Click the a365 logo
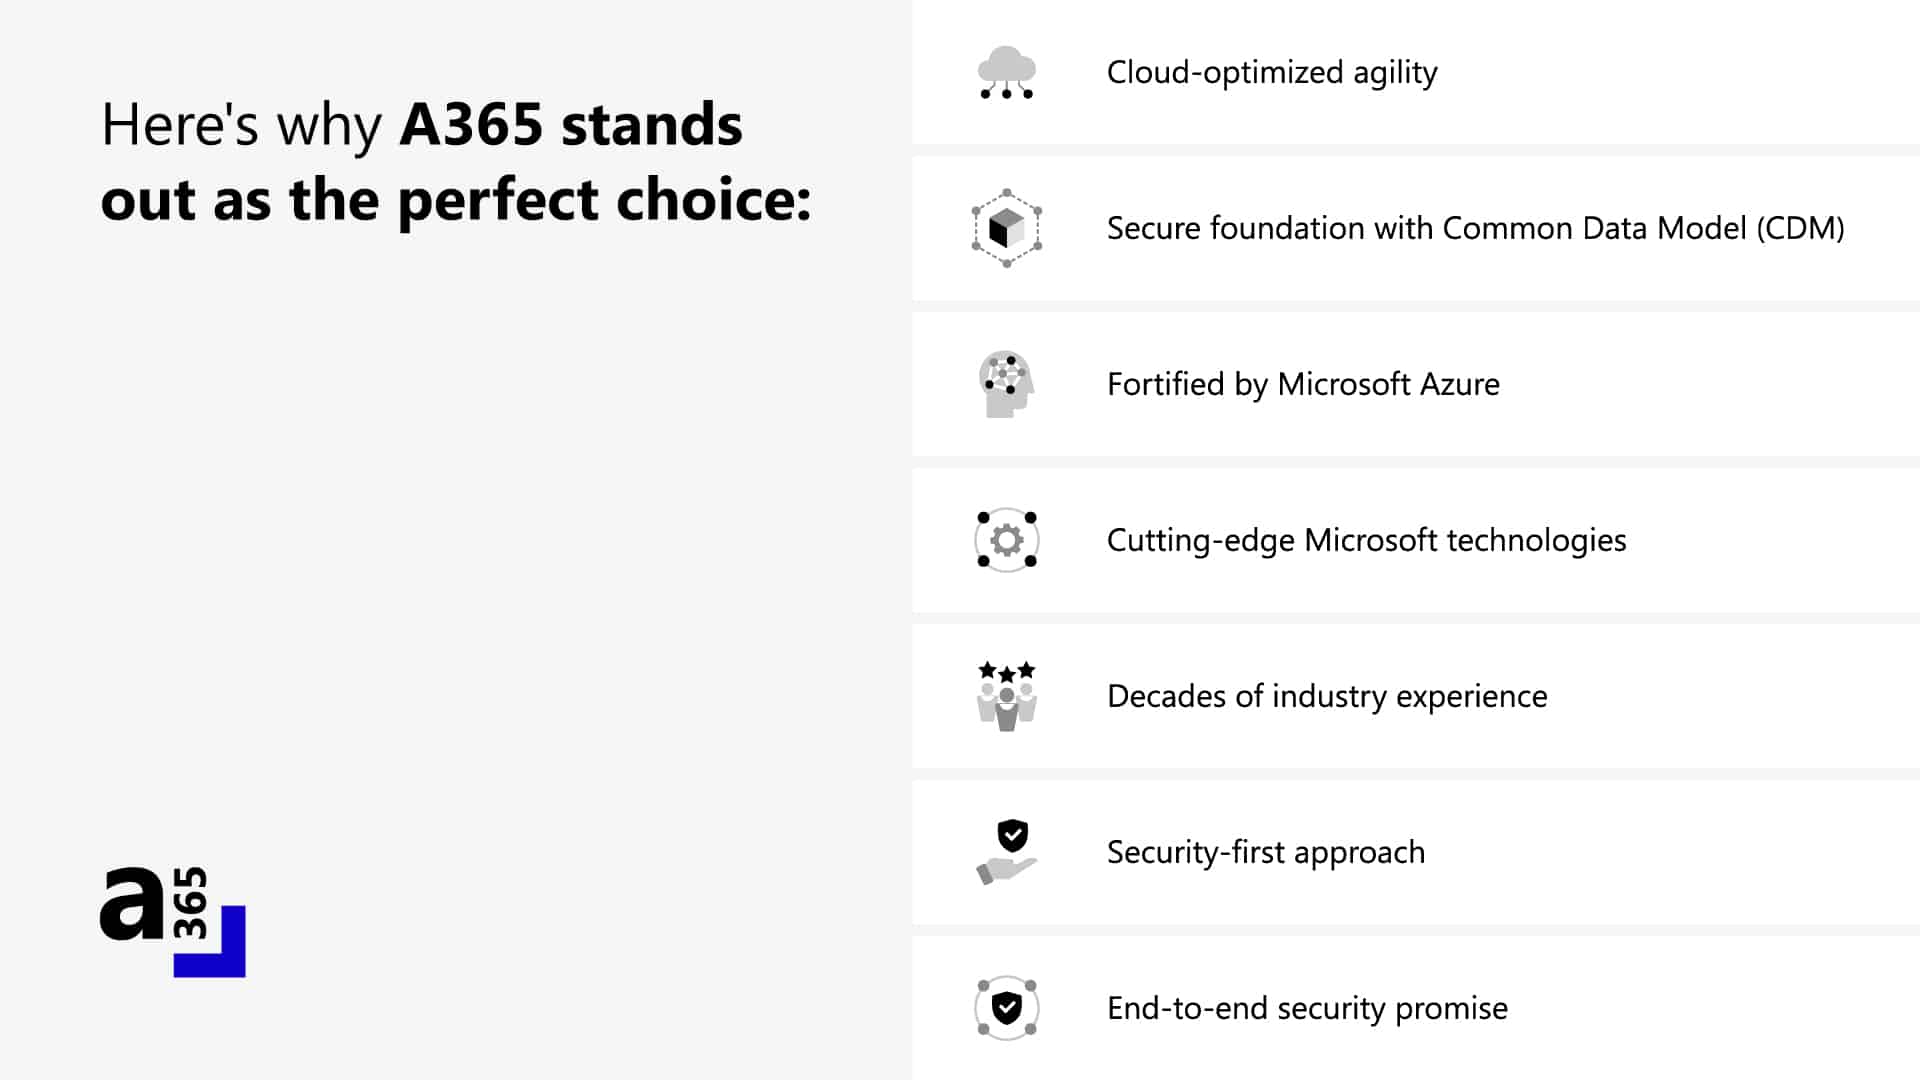The image size is (1920, 1080). 173,922
